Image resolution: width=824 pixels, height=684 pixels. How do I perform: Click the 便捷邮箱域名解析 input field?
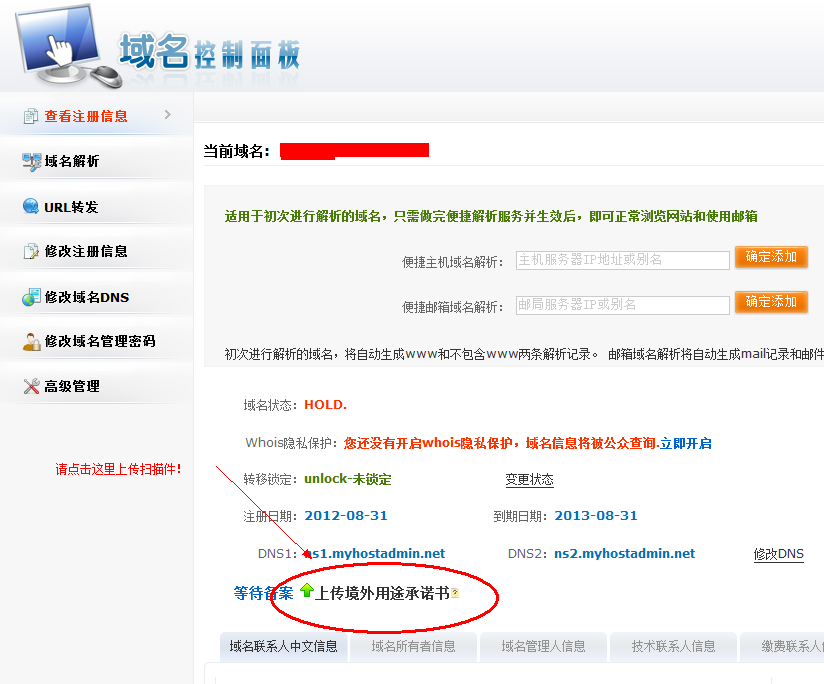tap(622, 305)
